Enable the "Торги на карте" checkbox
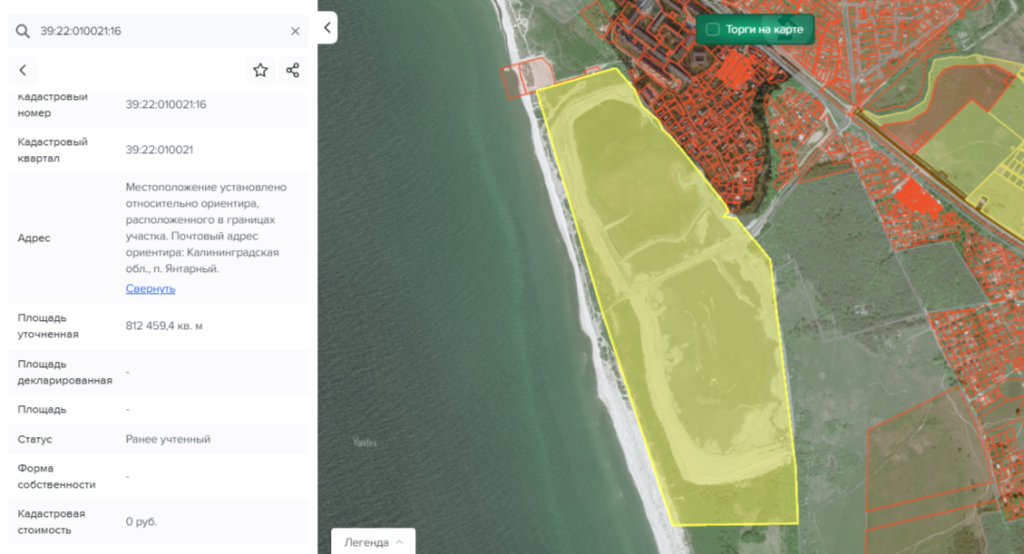This screenshot has height=554, width=1024. 712,30
